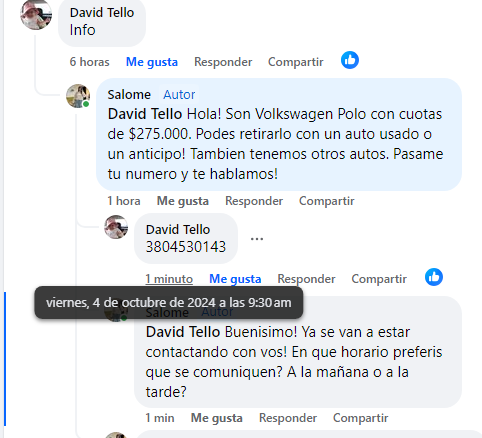This screenshot has height=438, width=482.
Task: Click Responder under the Info comment
Action: [223, 62]
